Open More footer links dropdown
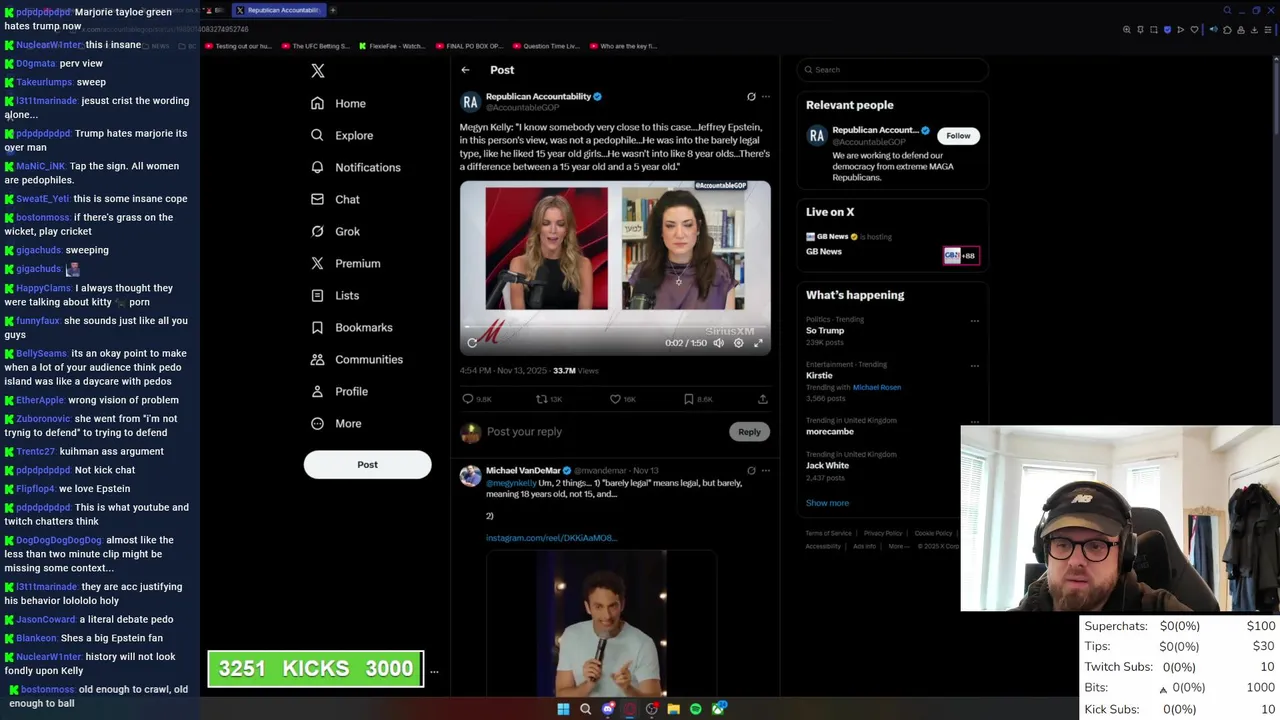The image size is (1280, 720). click(x=898, y=546)
